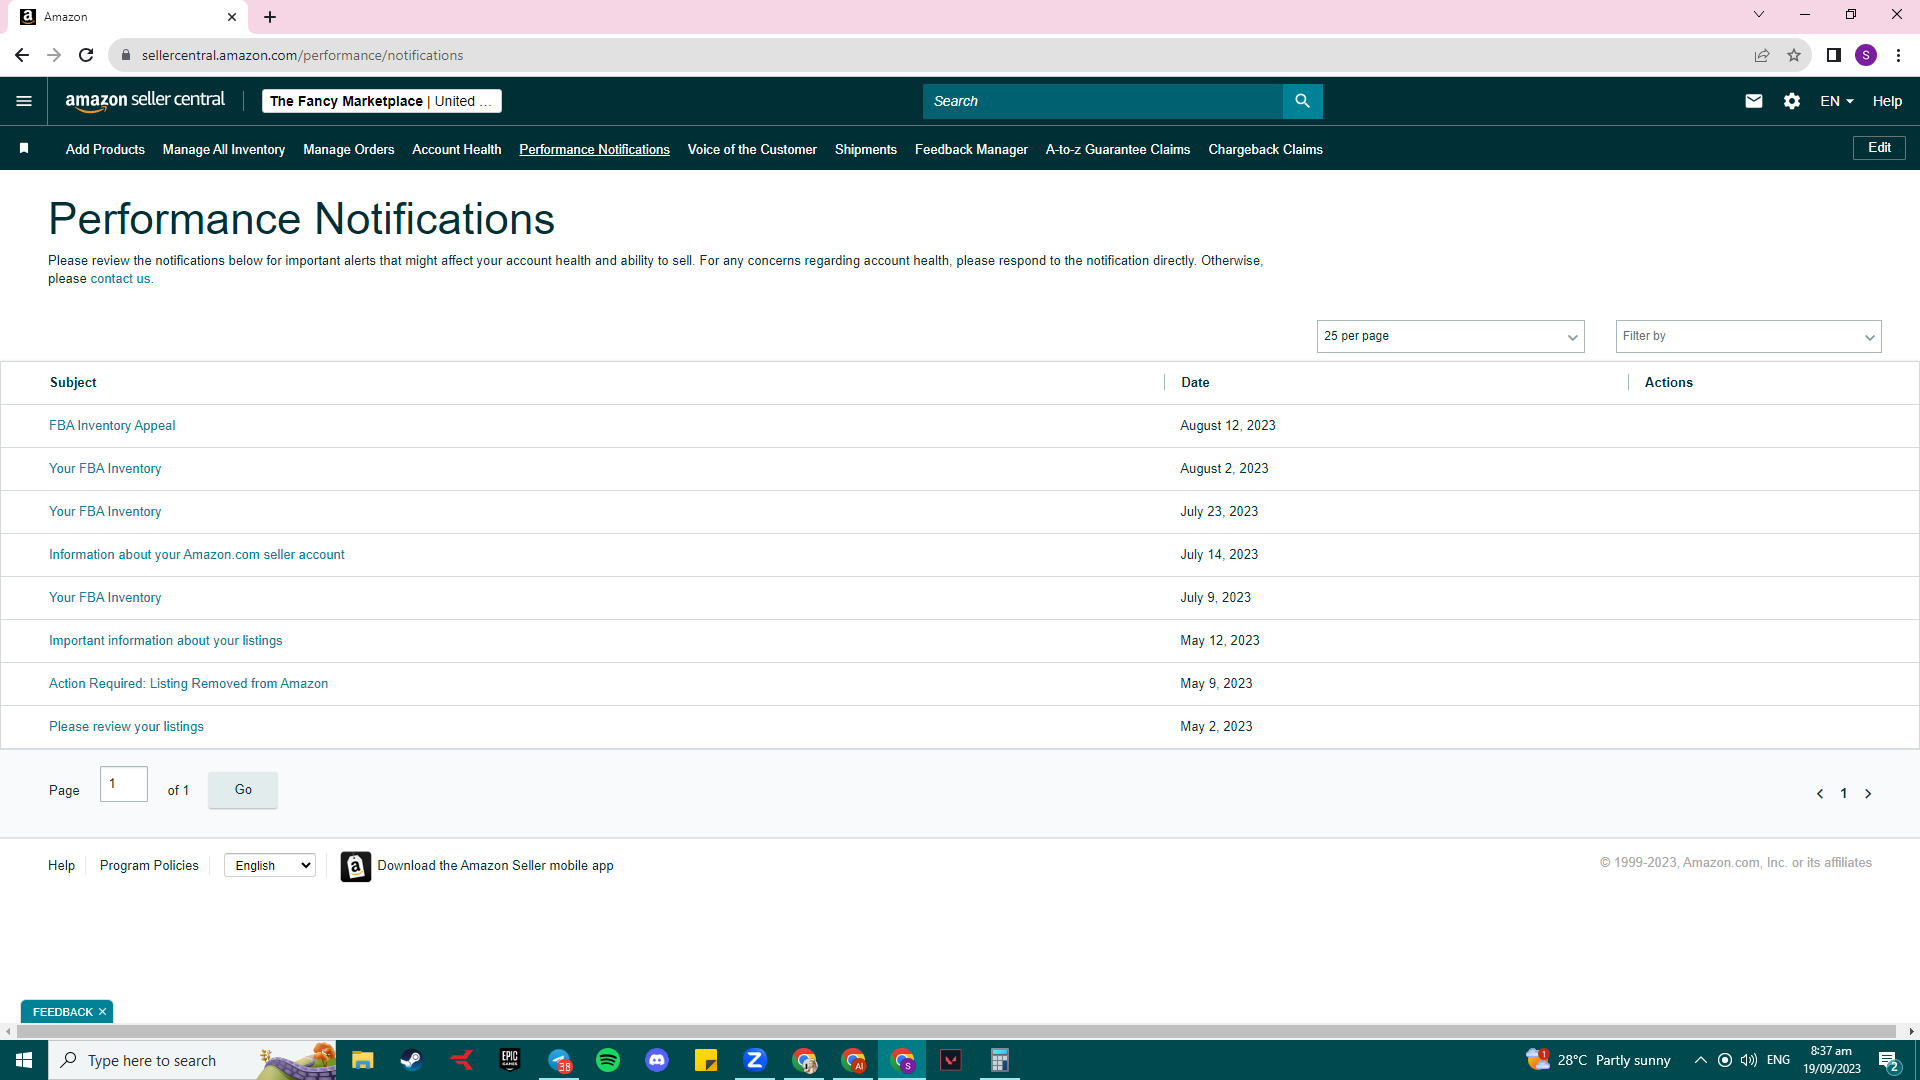
Task: Show hidden system tray icons
Action: (x=1700, y=1060)
